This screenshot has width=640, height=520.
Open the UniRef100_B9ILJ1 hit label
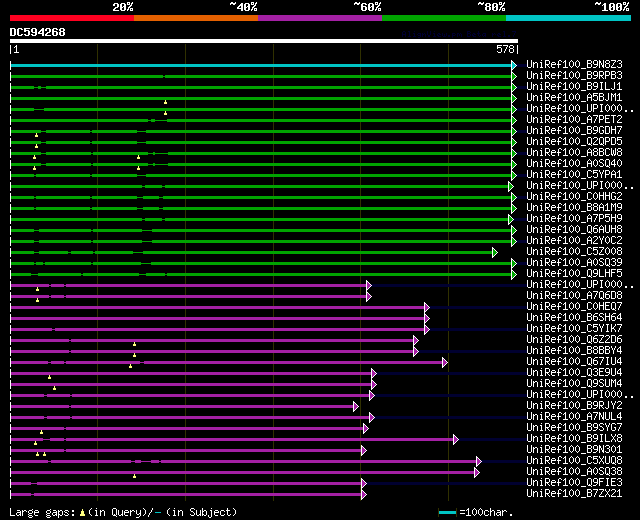[574, 87]
